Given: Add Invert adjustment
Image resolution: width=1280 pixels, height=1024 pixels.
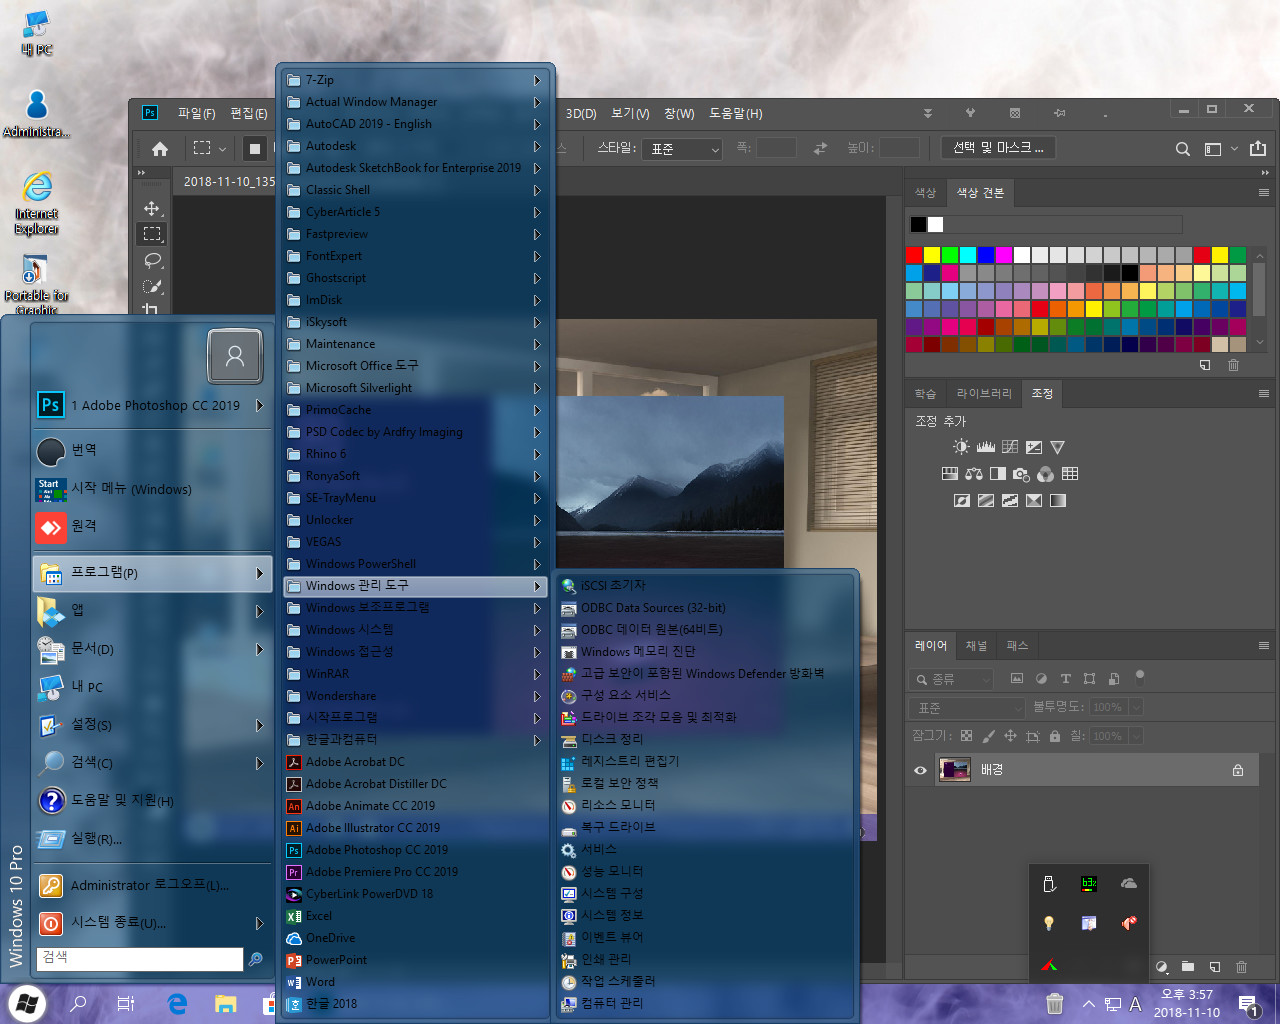Looking at the screenshot, I should (x=962, y=500).
